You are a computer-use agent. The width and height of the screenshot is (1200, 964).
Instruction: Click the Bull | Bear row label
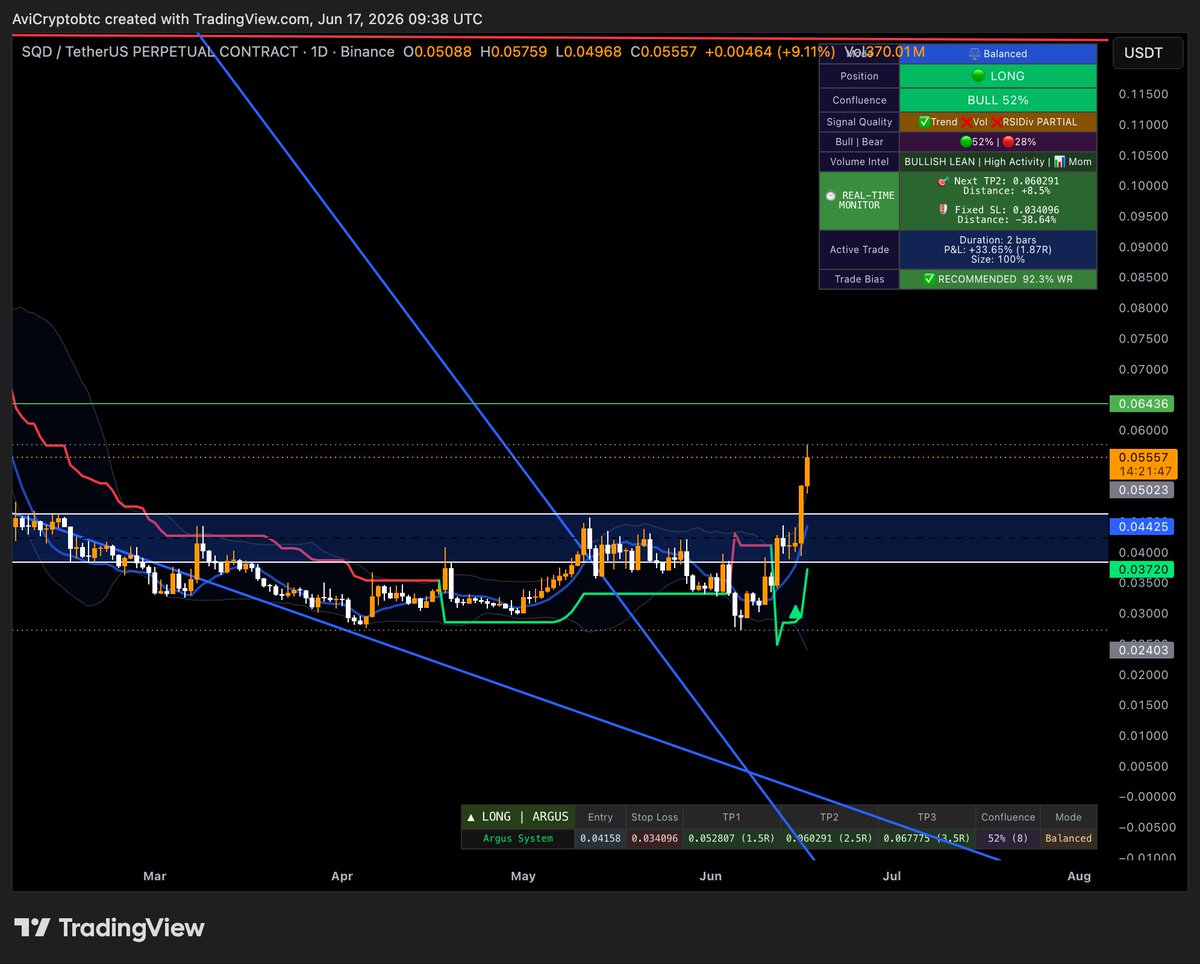(x=859, y=142)
